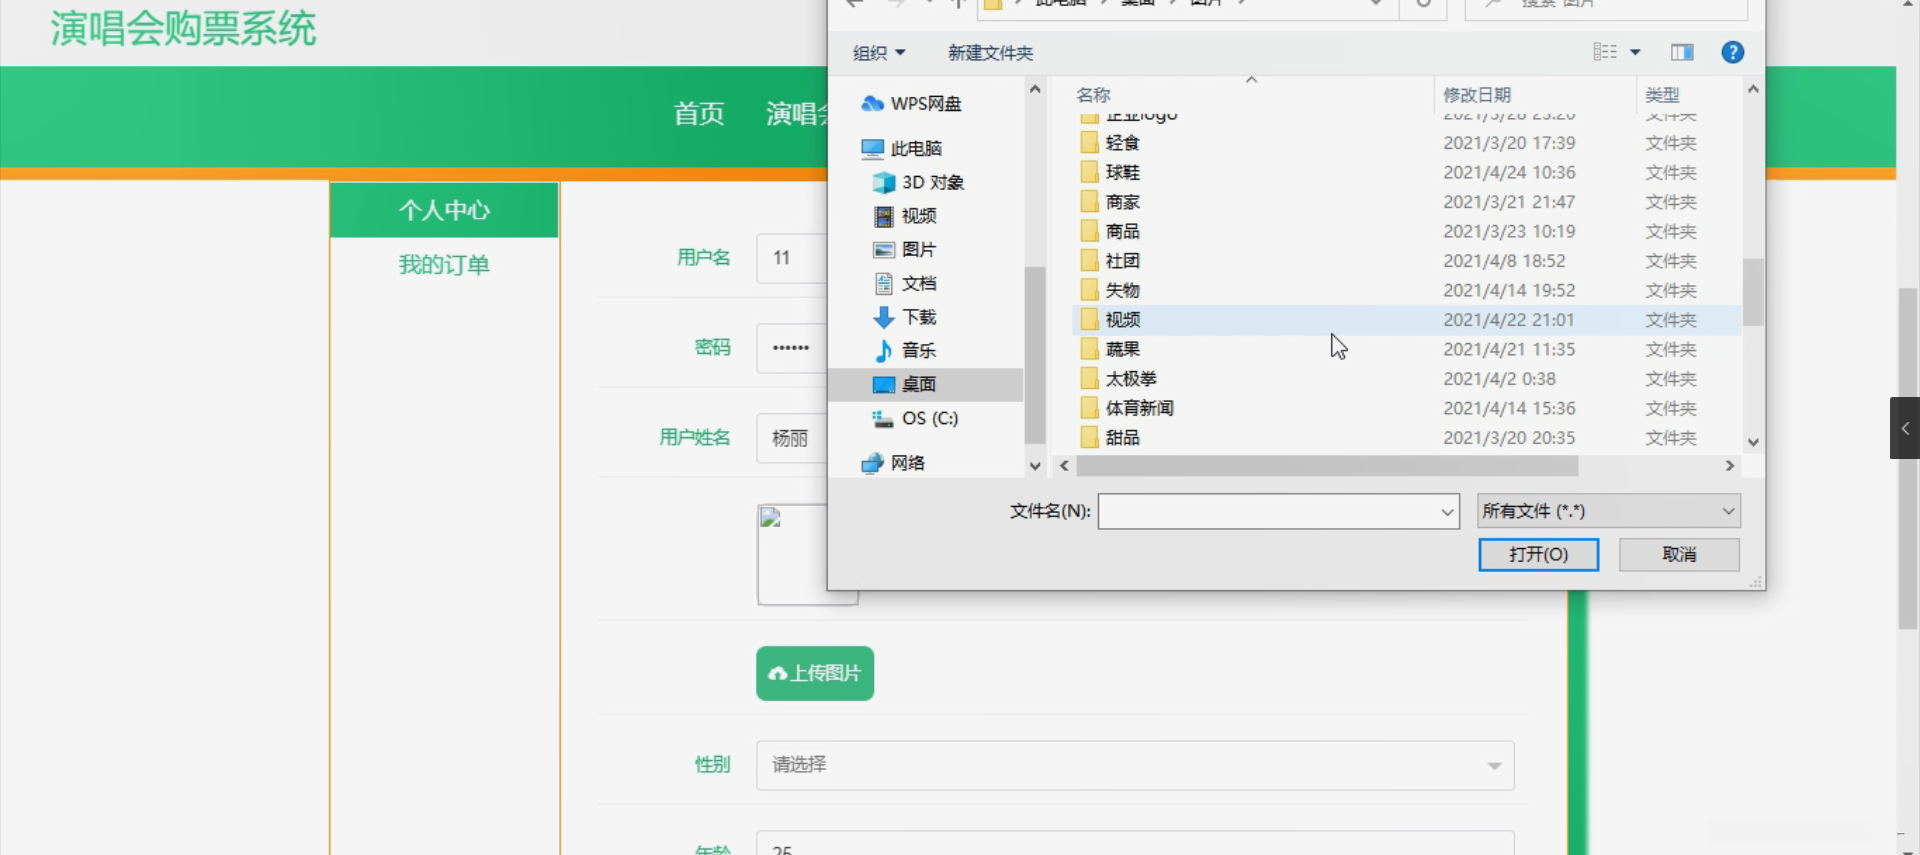Click the navigation pane scroll up arrow
The image size is (1920, 855).
(1035, 90)
